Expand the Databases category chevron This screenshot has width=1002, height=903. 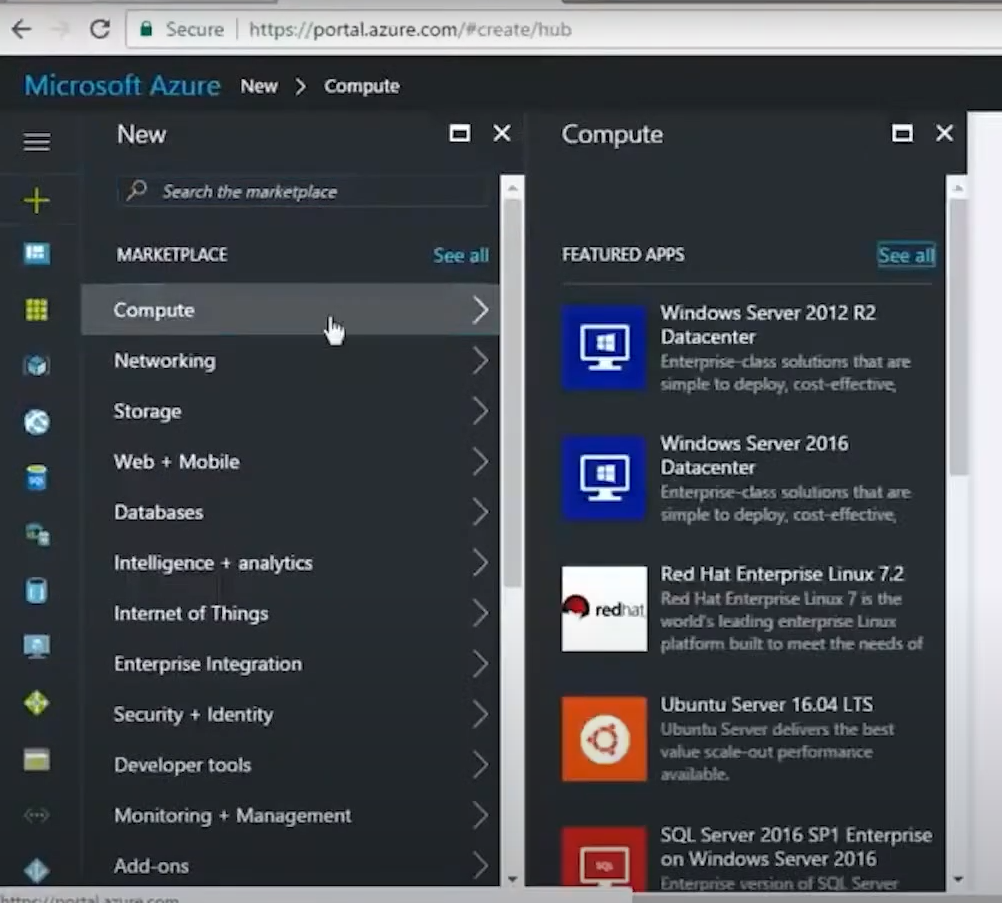[x=481, y=512]
